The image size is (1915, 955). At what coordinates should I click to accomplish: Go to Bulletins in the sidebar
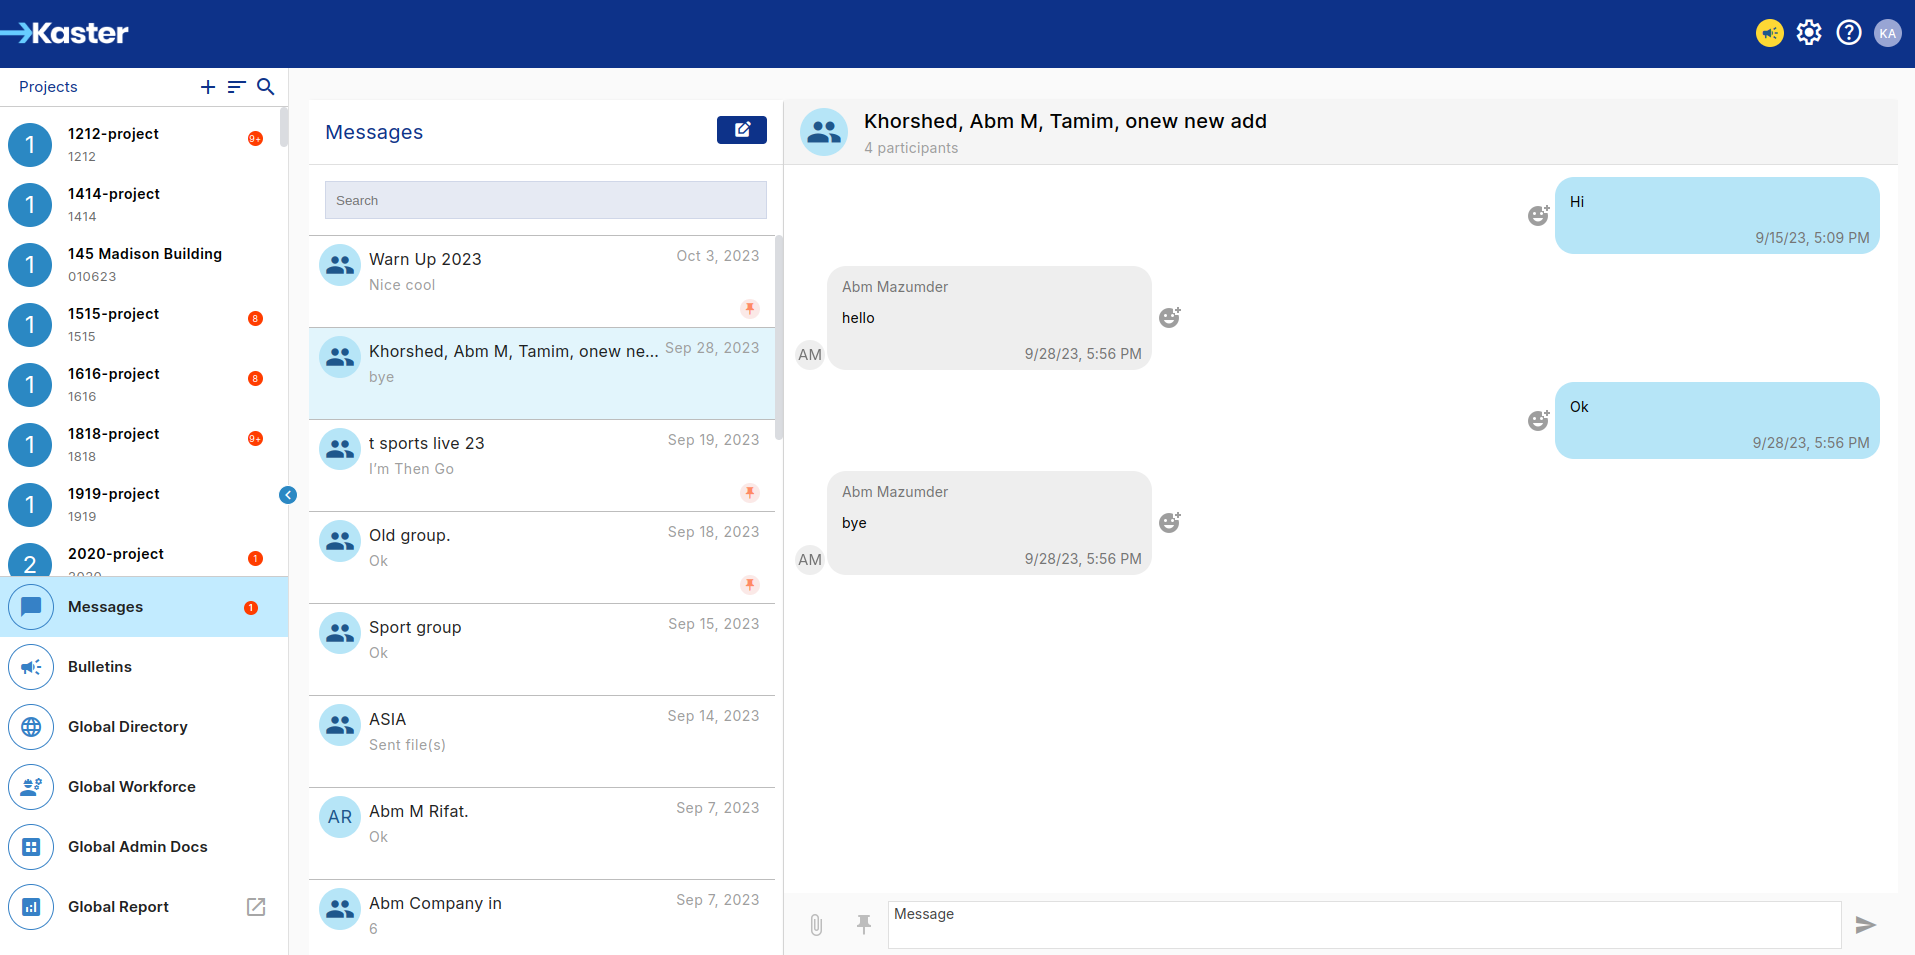(100, 667)
